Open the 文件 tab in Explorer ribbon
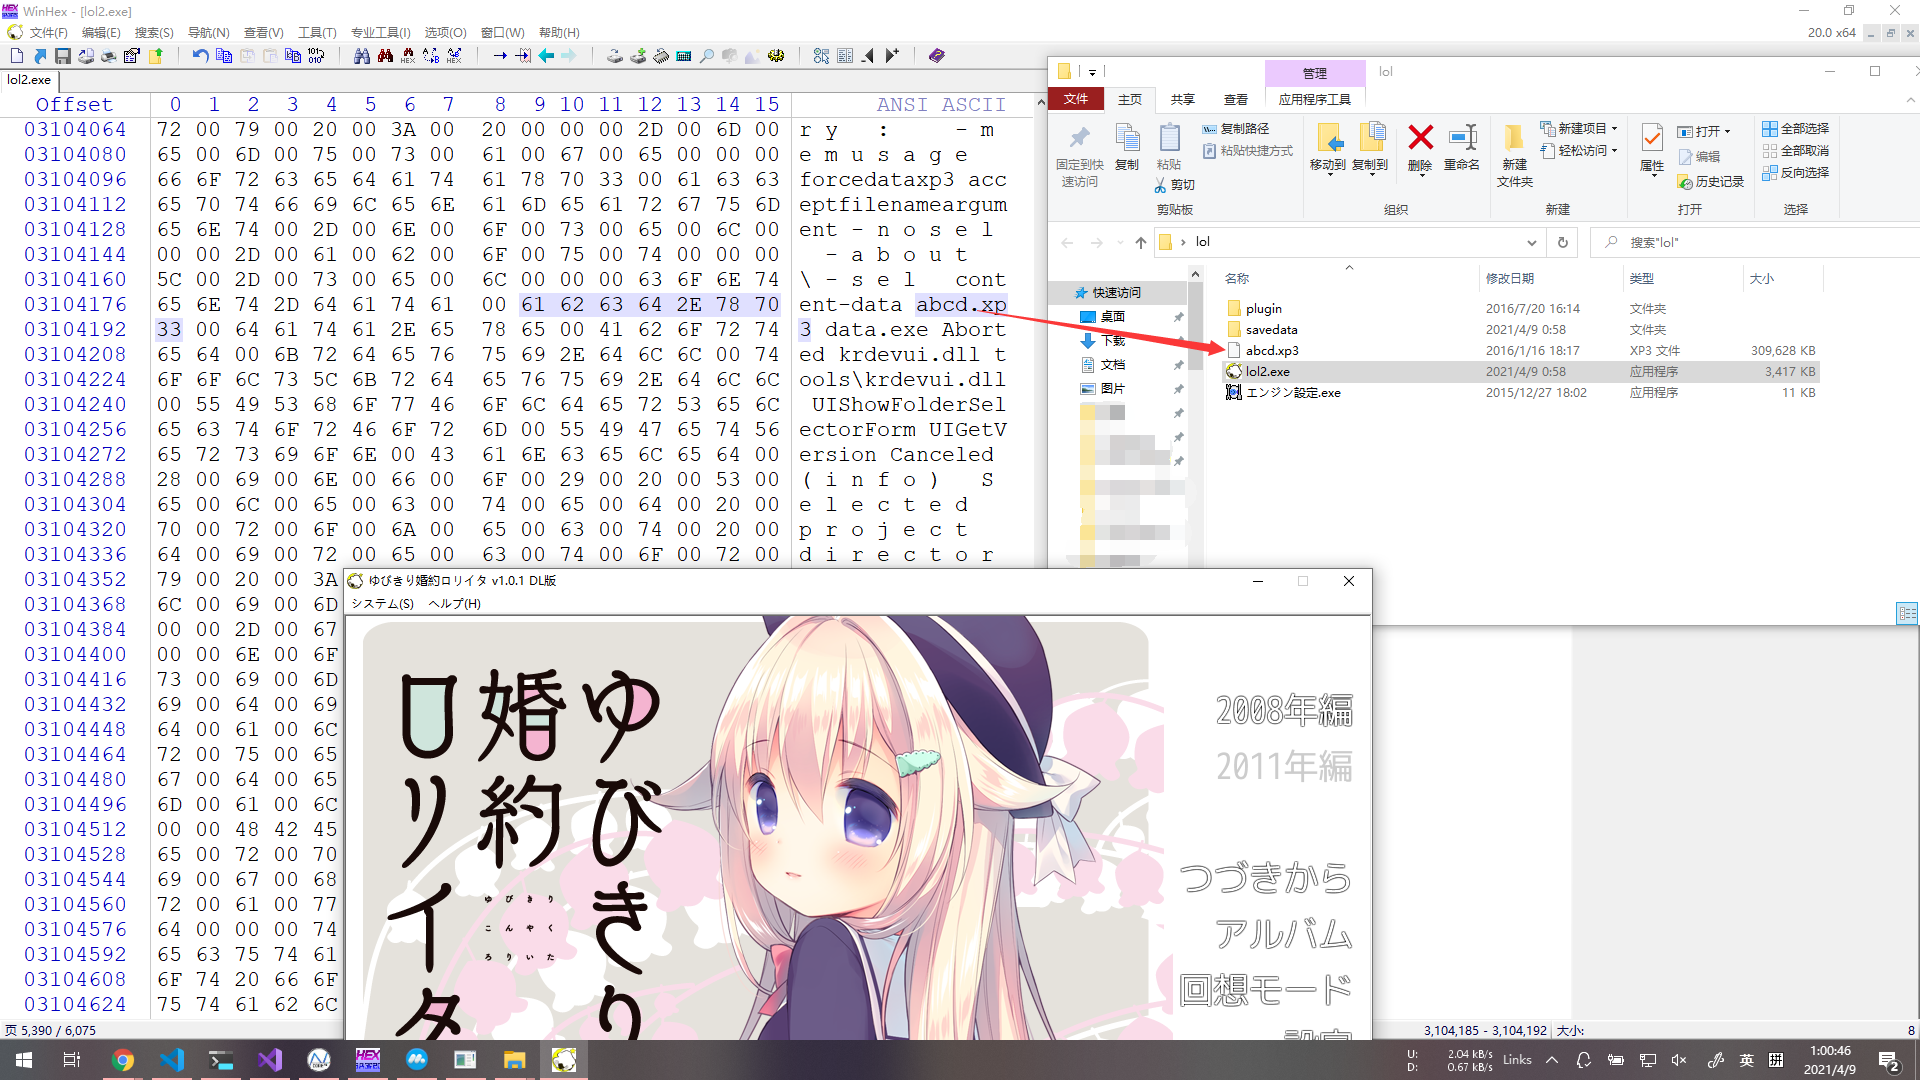1920x1080 pixels. (1076, 99)
